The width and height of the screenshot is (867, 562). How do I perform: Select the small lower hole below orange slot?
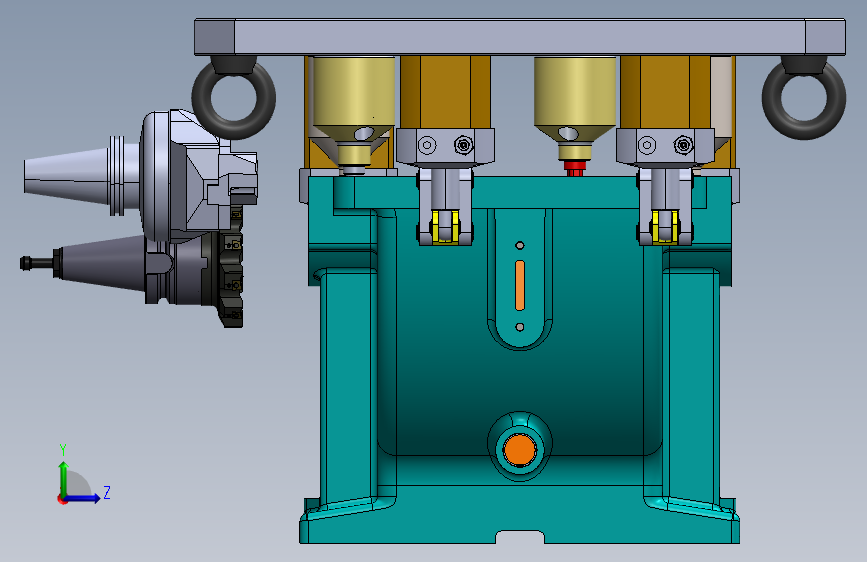click(x=520, y=327)
